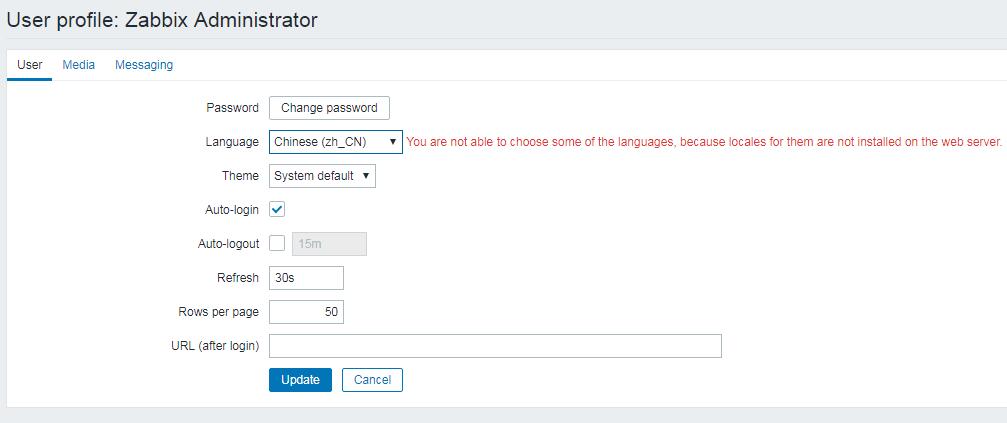Click the Auto-logout 15m time field
Viewport: 1007px width, 423px height.
click(x=330, y=244)
